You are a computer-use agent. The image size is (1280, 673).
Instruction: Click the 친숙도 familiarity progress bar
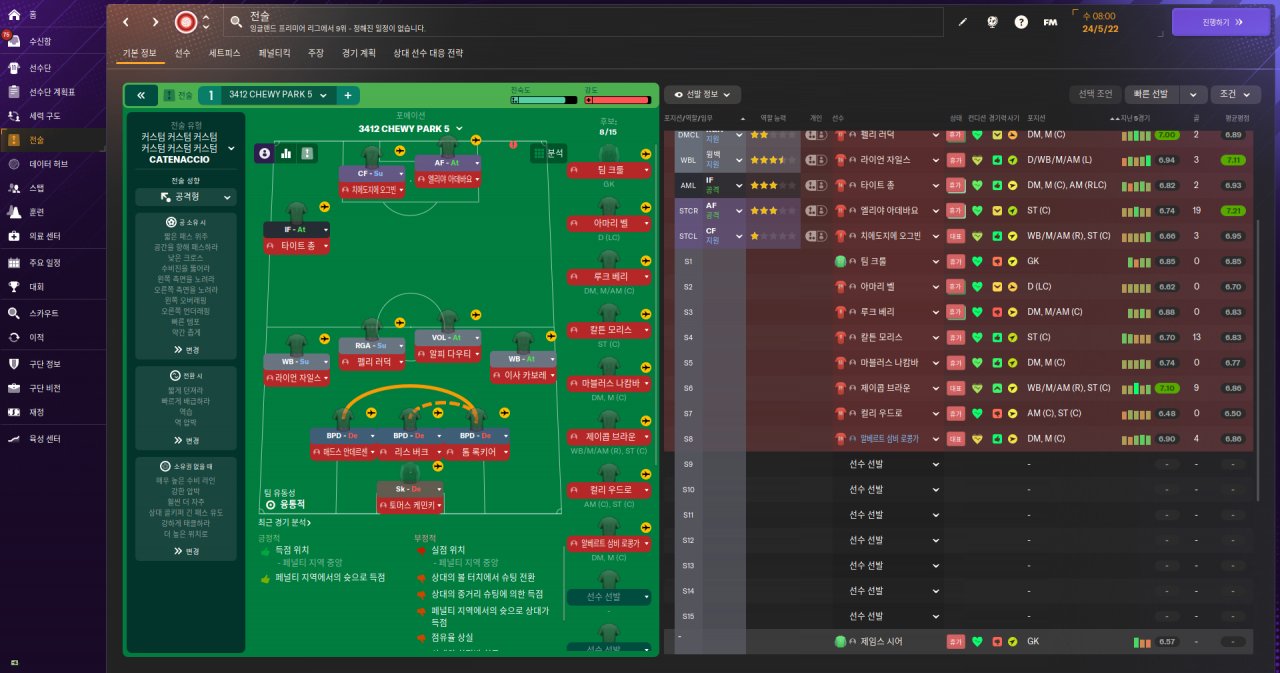tap(543, 100)
